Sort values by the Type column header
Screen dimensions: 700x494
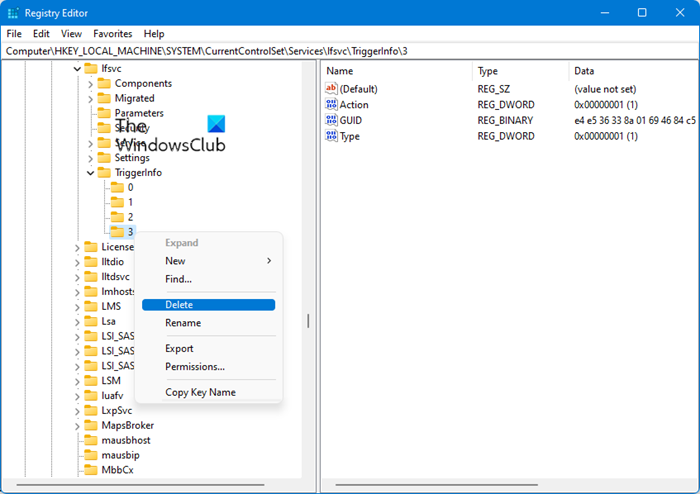coord(521,71)
